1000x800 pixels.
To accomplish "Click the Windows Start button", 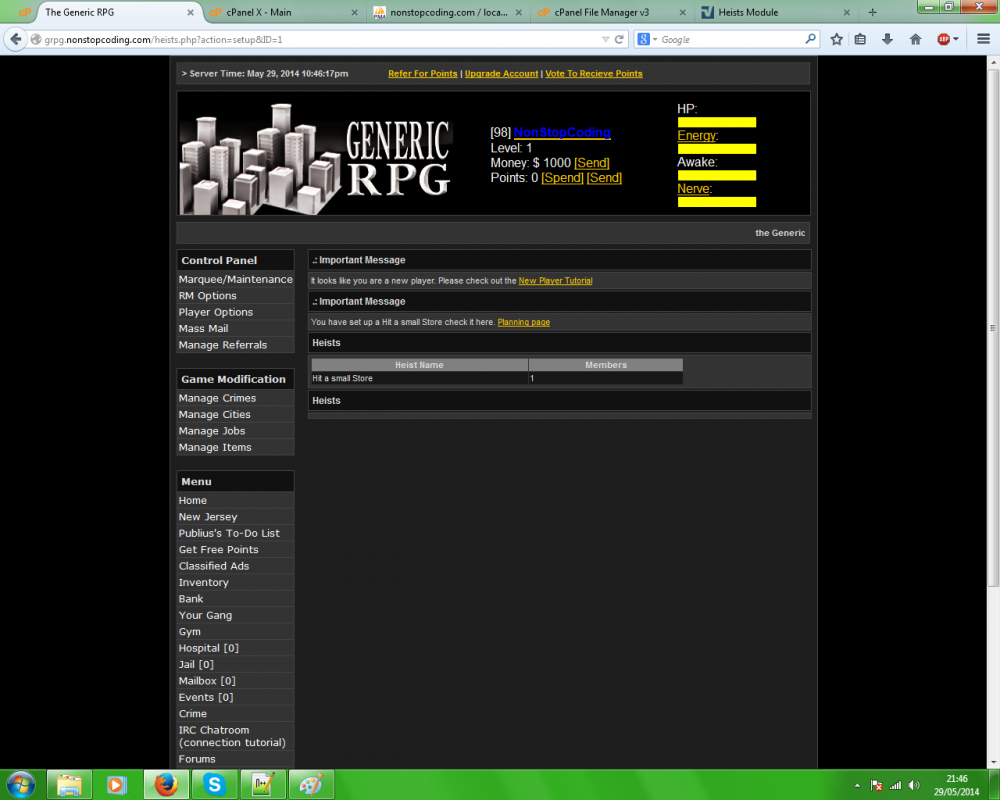I will (20, 784).
